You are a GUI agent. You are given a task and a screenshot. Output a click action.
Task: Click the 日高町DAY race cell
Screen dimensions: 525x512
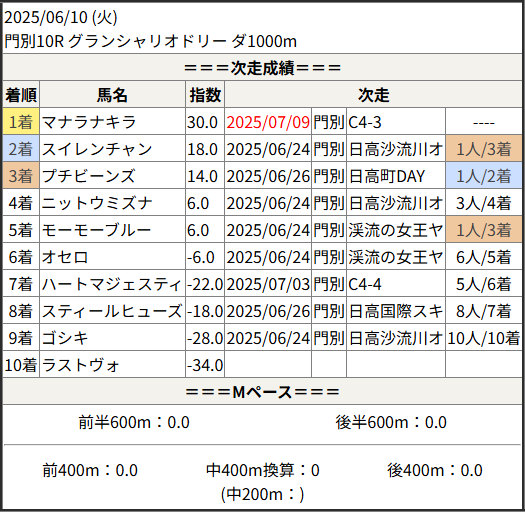[387, 176]
